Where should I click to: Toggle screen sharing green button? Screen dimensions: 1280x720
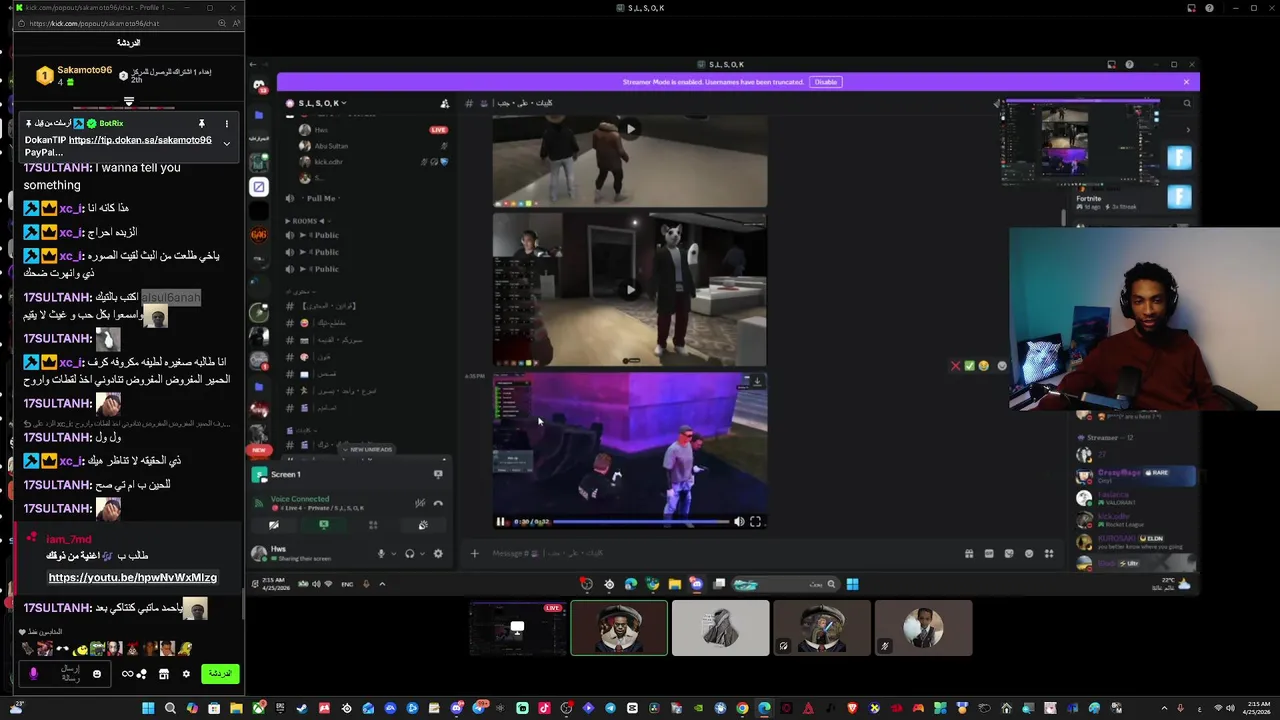pos(323,525)
